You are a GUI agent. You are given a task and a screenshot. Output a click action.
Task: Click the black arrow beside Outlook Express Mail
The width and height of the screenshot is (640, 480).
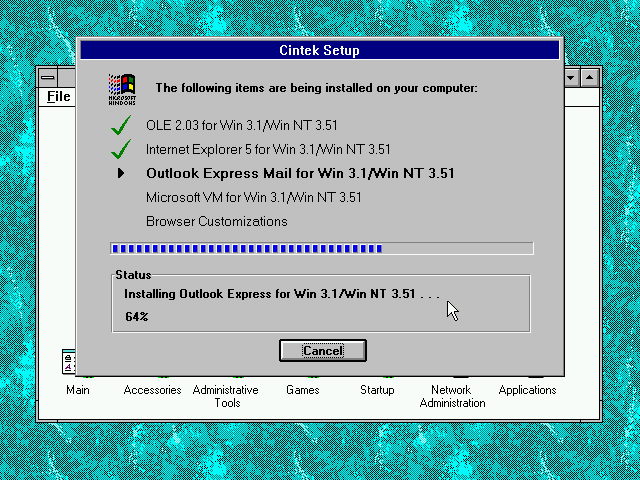click(121, 173)
